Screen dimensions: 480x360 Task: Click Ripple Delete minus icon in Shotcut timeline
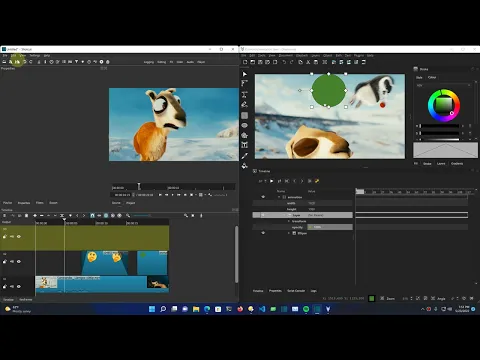coord(41,216)
